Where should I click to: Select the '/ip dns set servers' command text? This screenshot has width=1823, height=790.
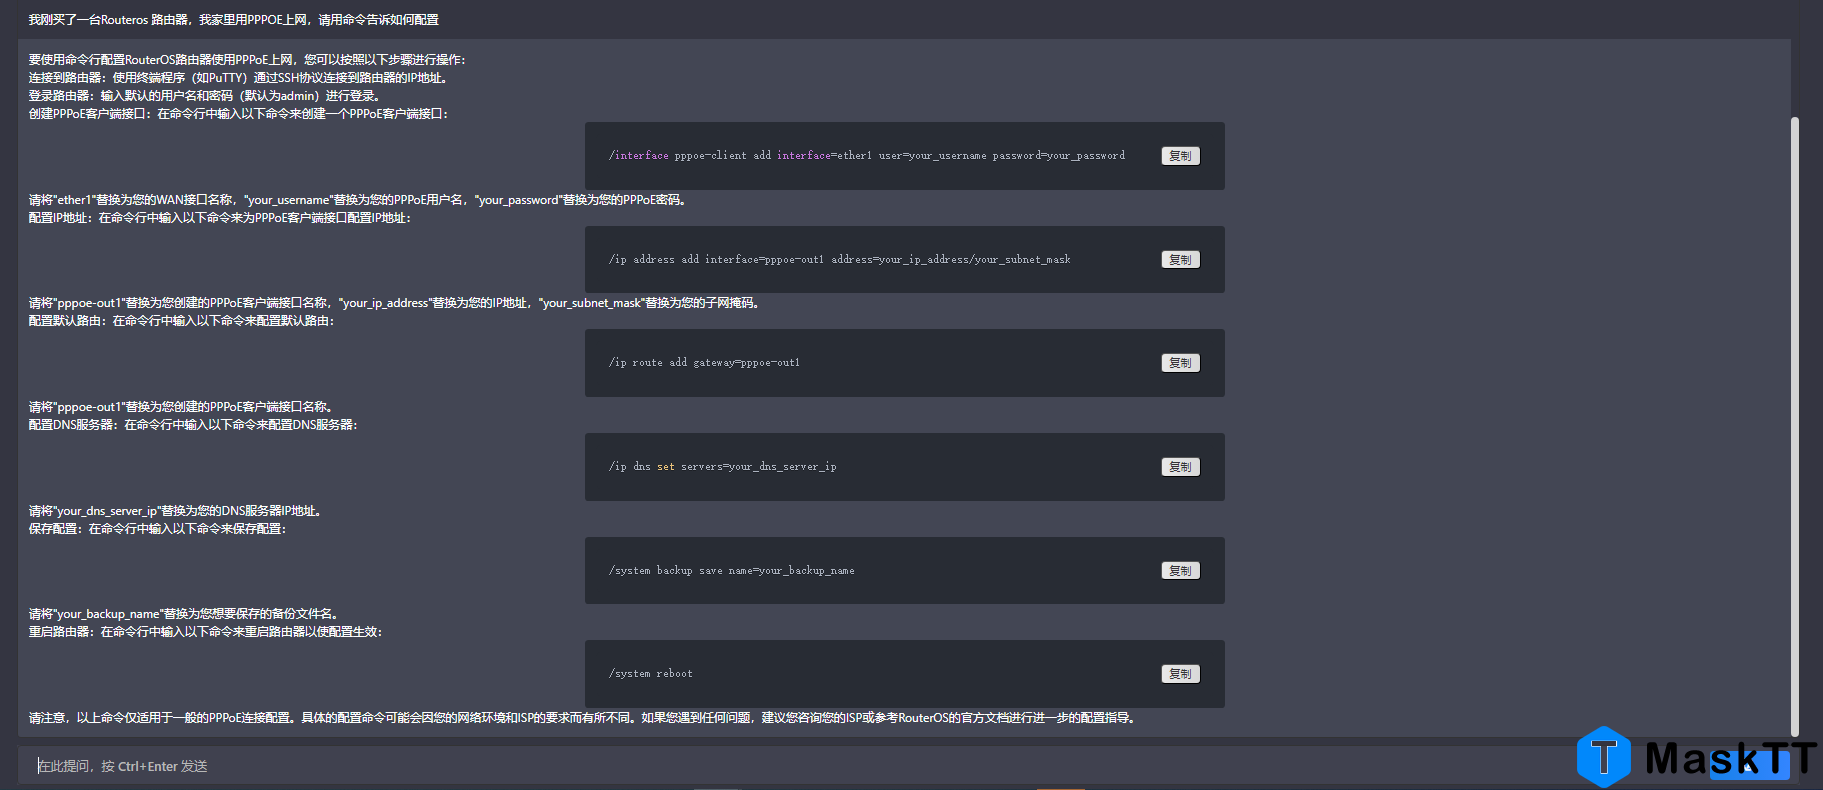(722, 467)
